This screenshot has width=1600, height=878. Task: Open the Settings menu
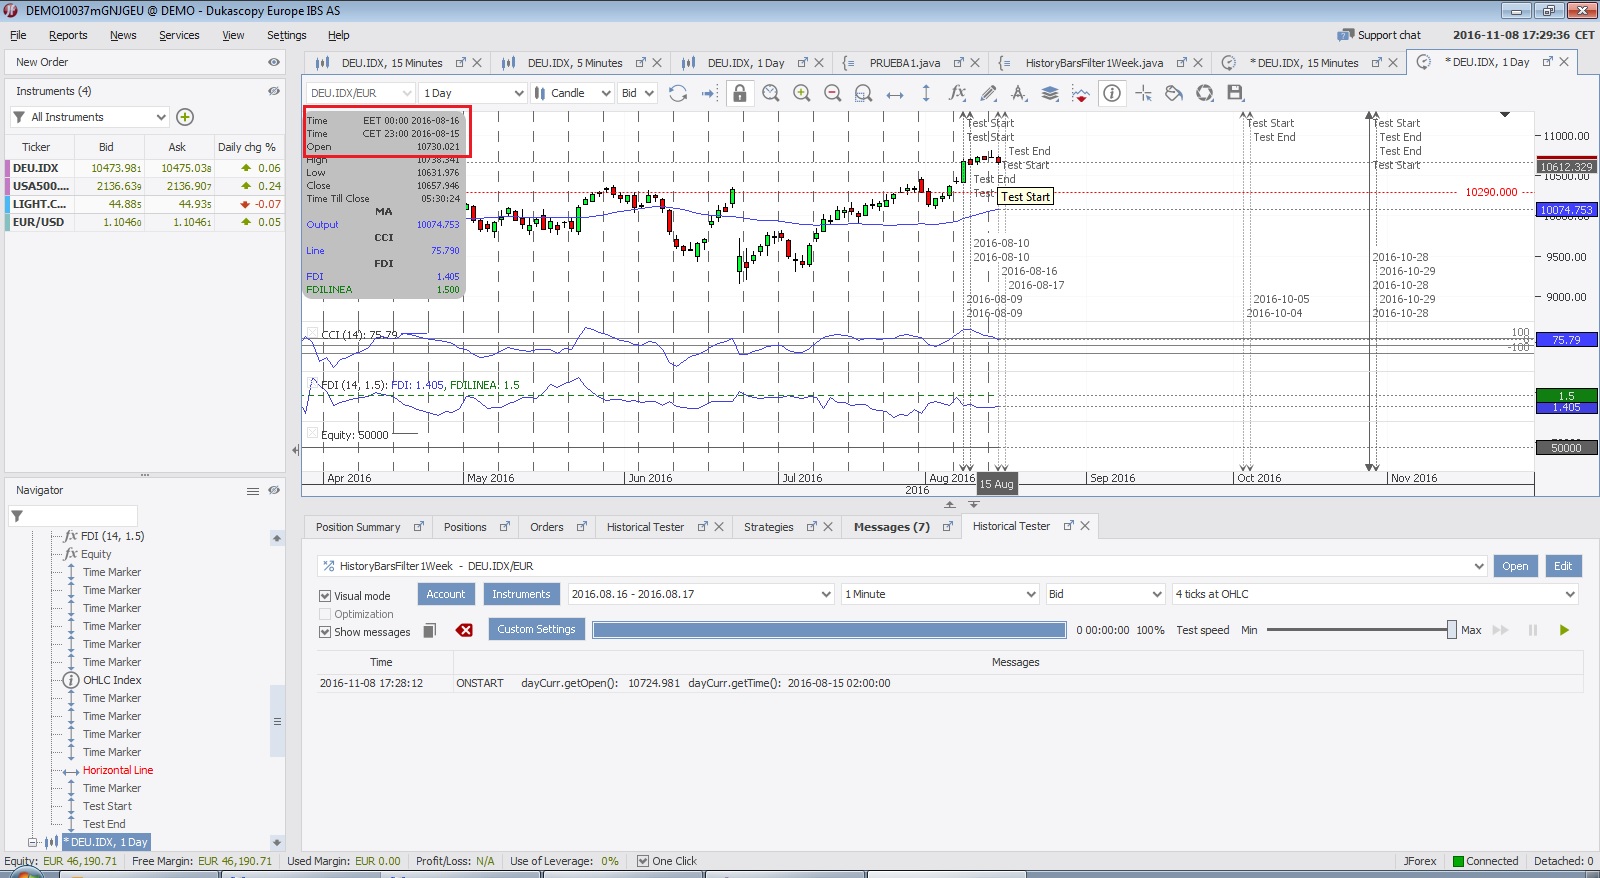(x=286, y=35)
